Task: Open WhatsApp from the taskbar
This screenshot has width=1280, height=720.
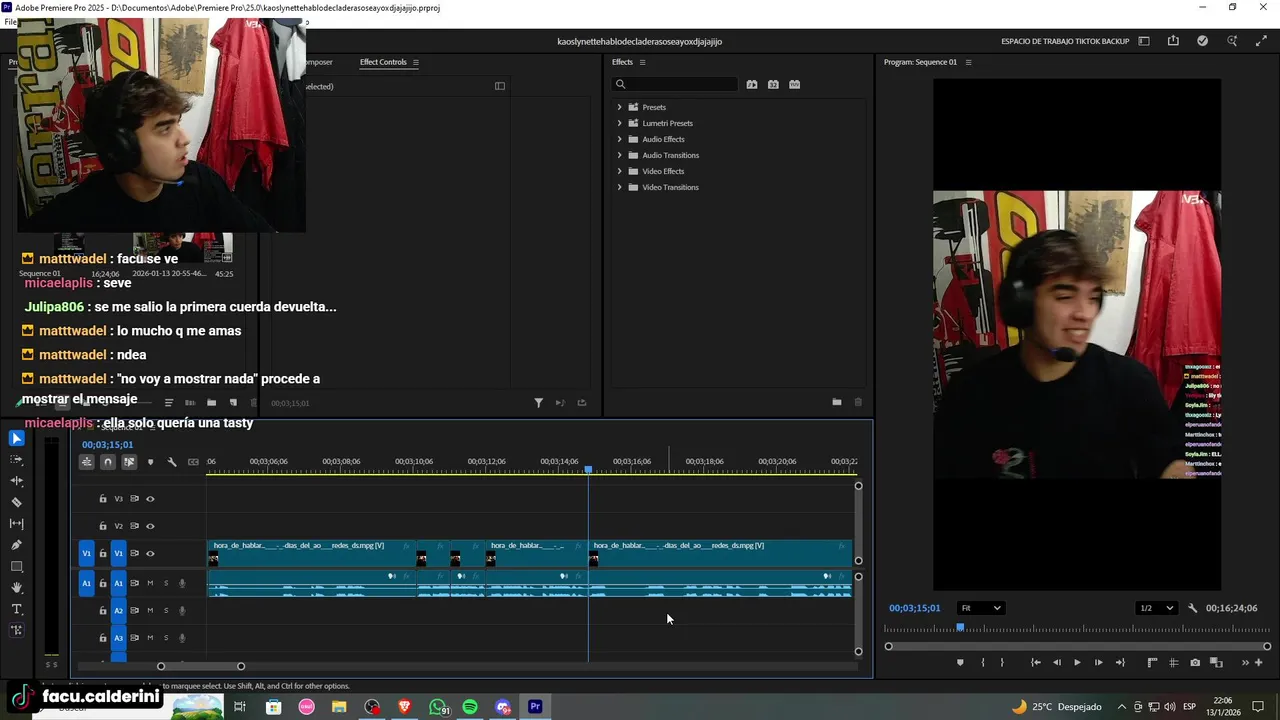Action: [438, 707]
